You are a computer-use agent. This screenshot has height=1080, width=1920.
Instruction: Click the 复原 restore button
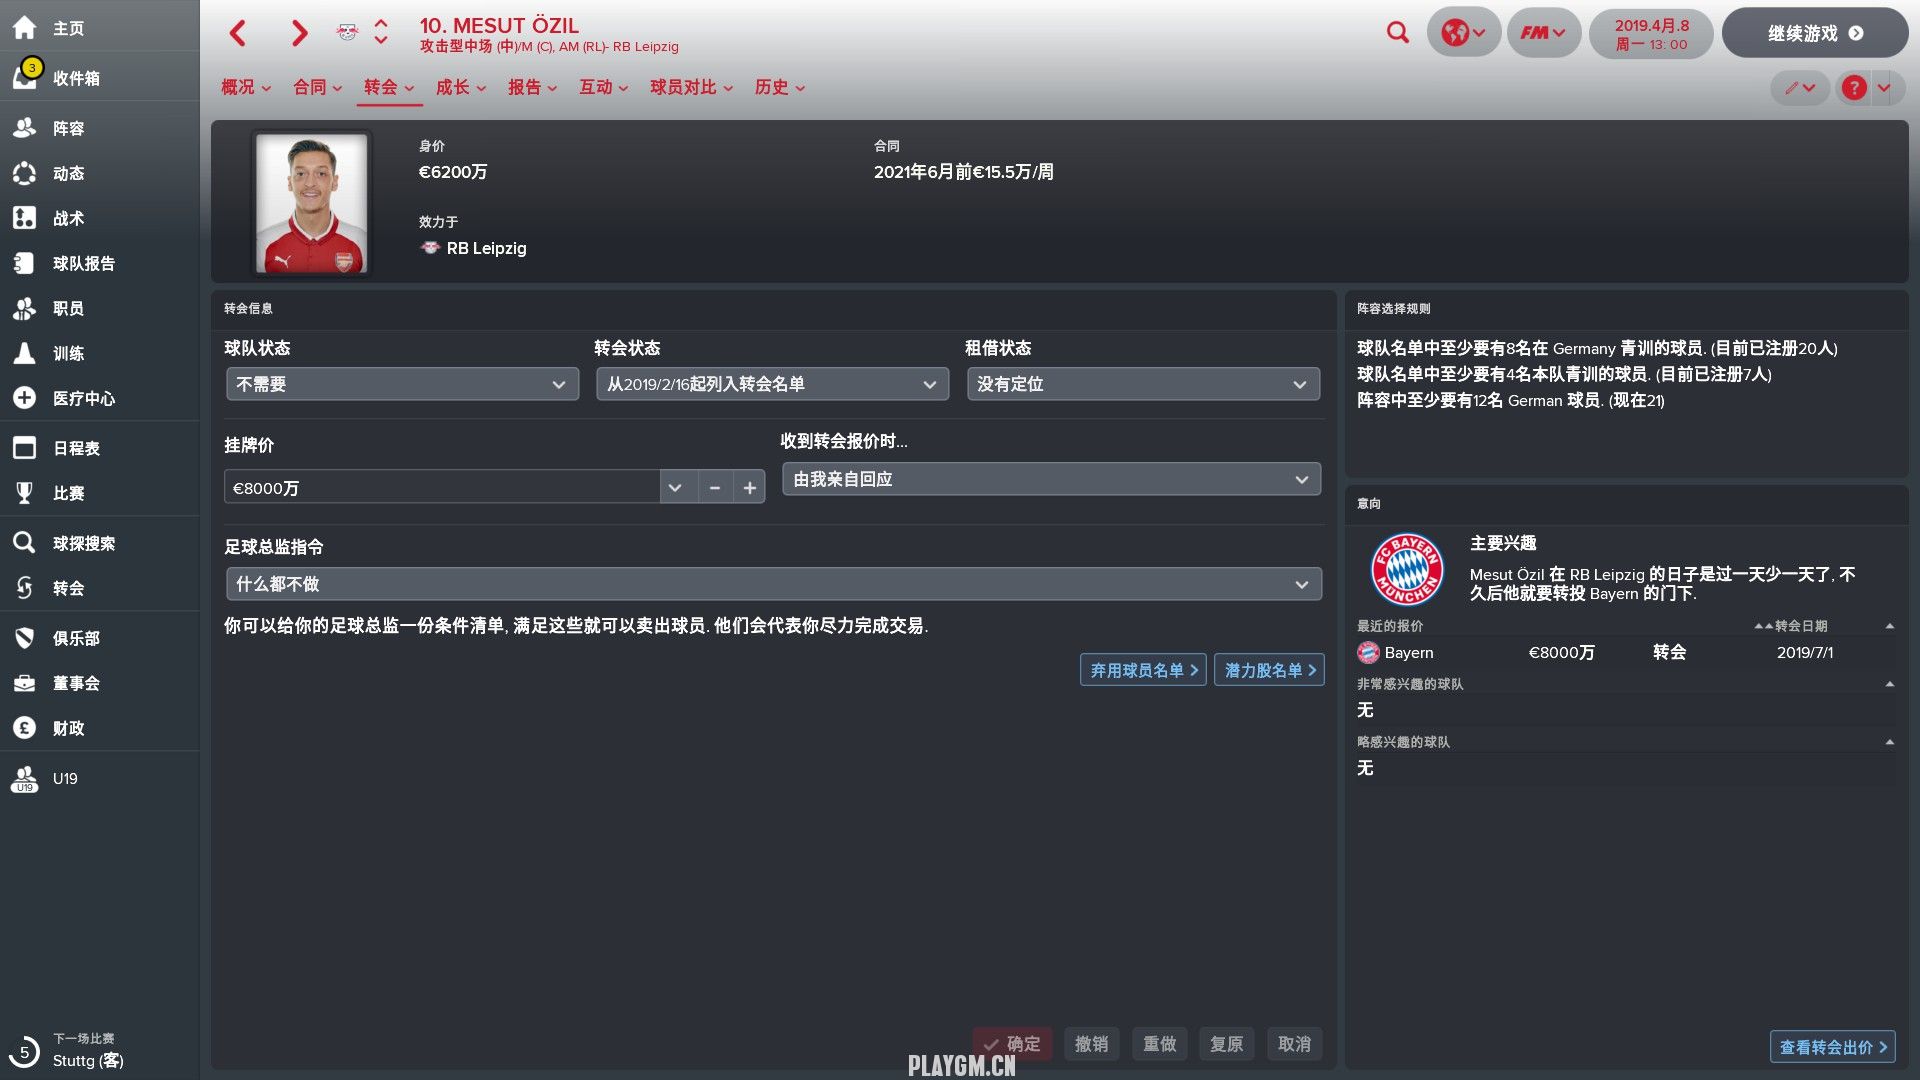pyautogui.click(x=1226, y=1044)
